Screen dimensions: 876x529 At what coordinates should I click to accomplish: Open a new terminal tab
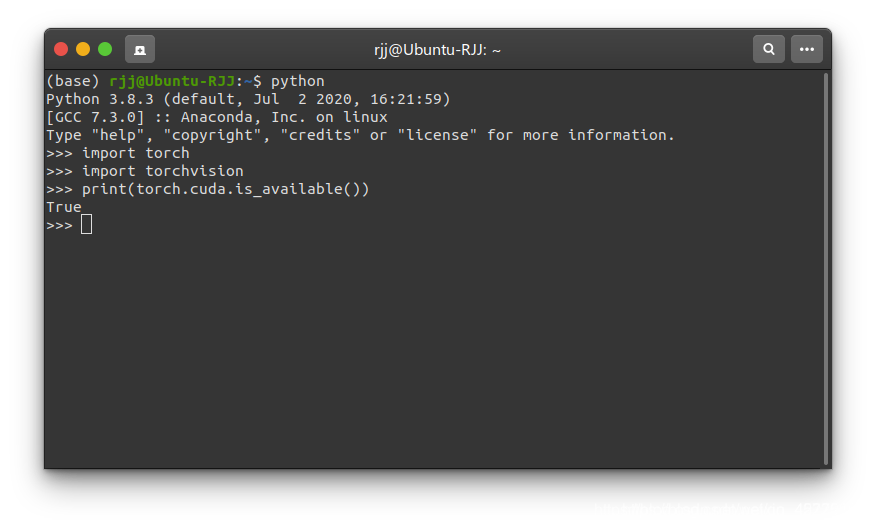pos(140,50)
